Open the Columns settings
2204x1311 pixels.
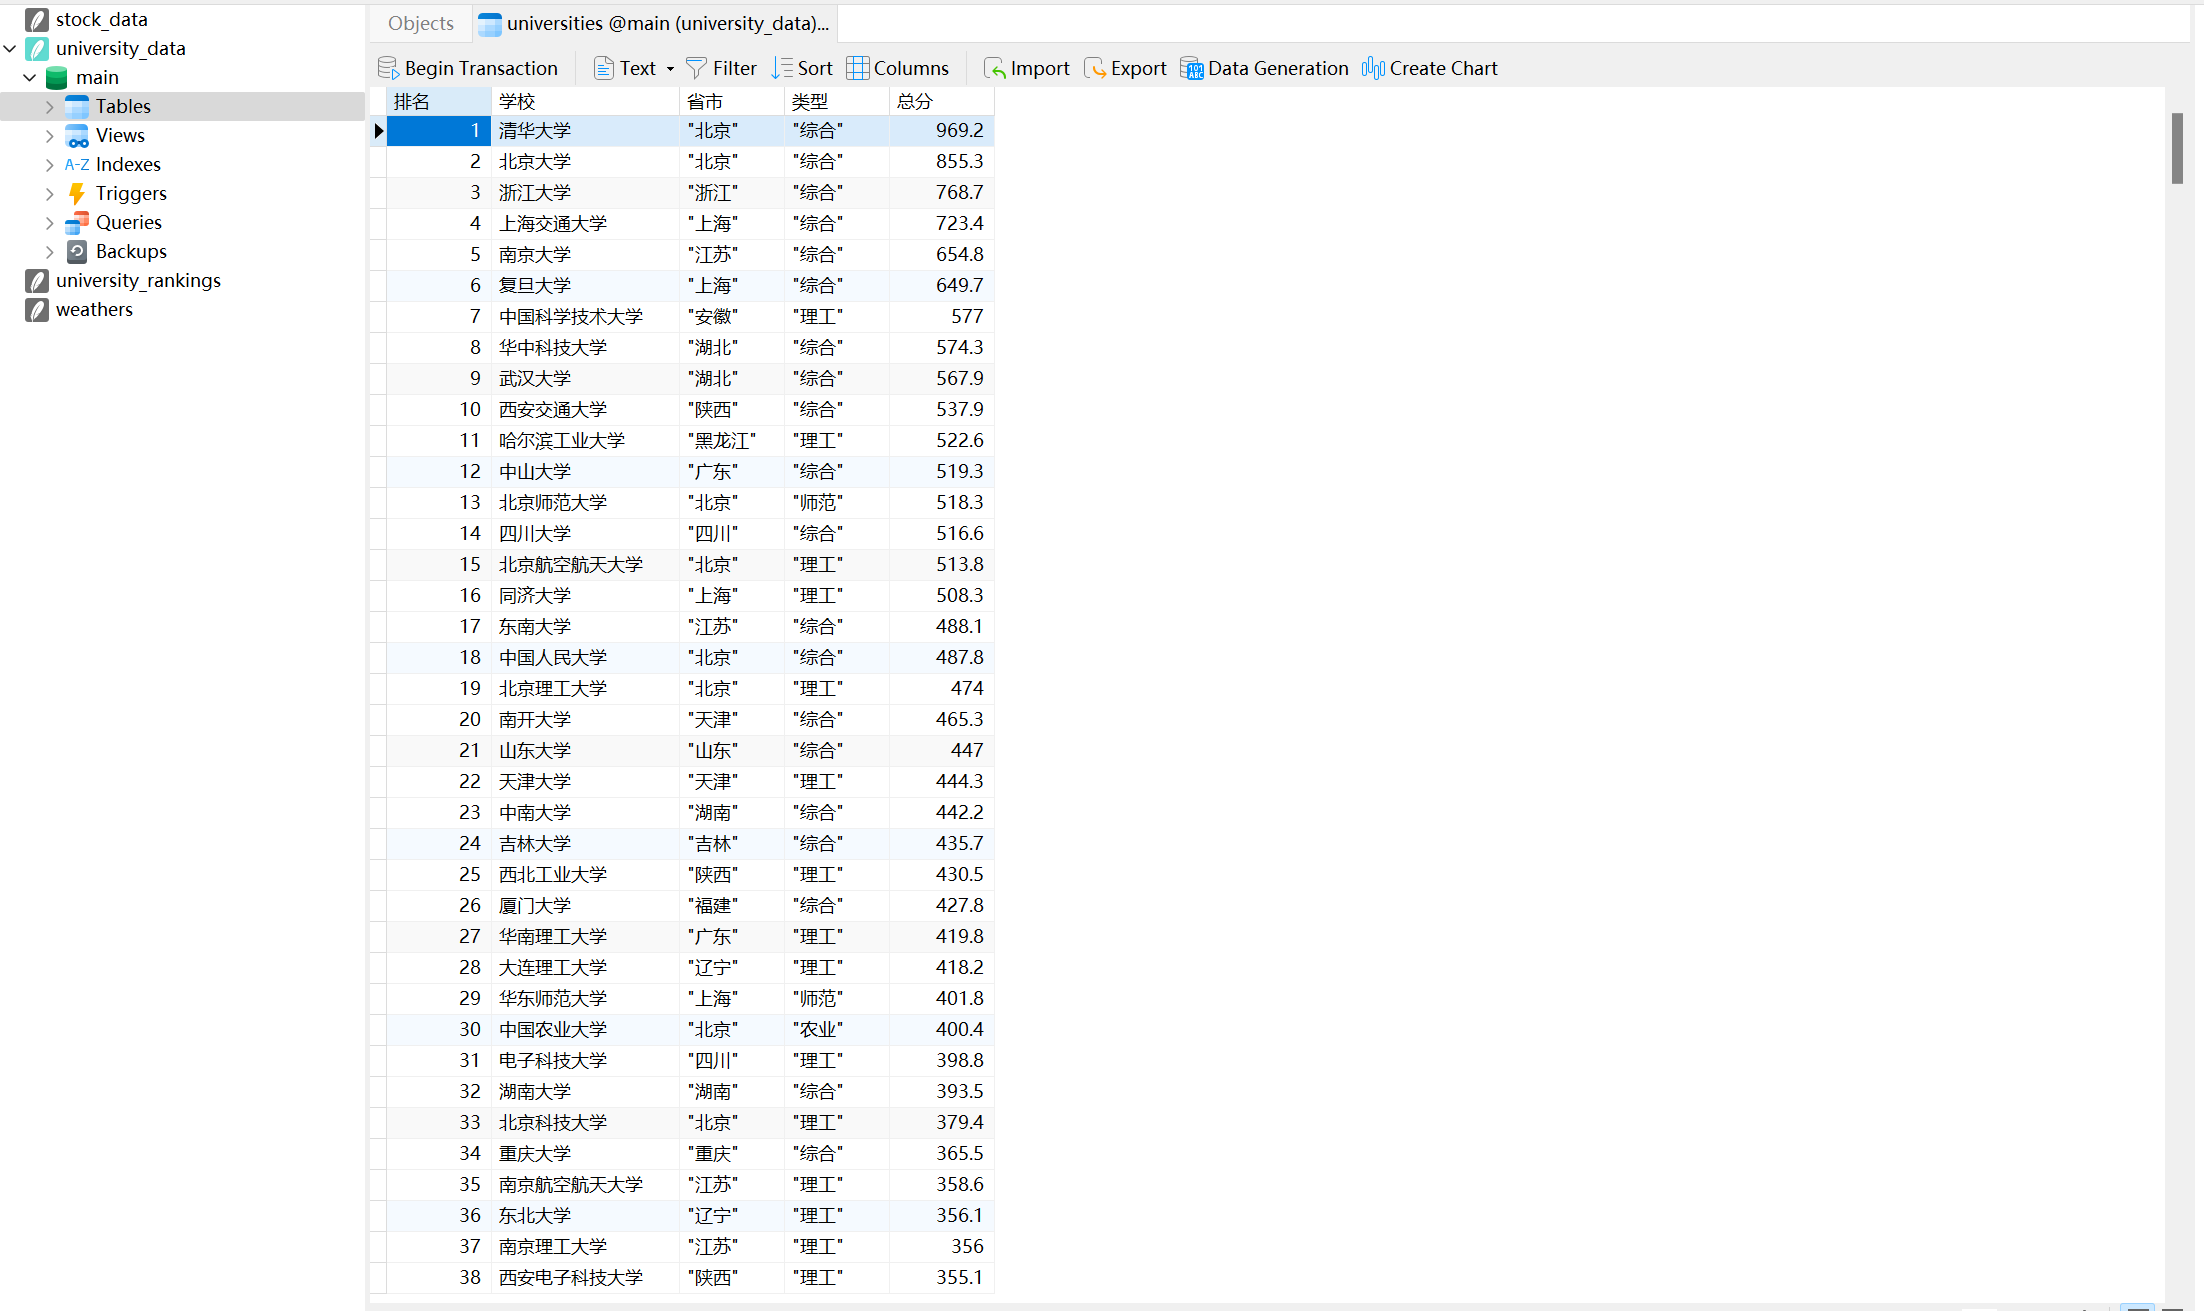coord(858,68)
